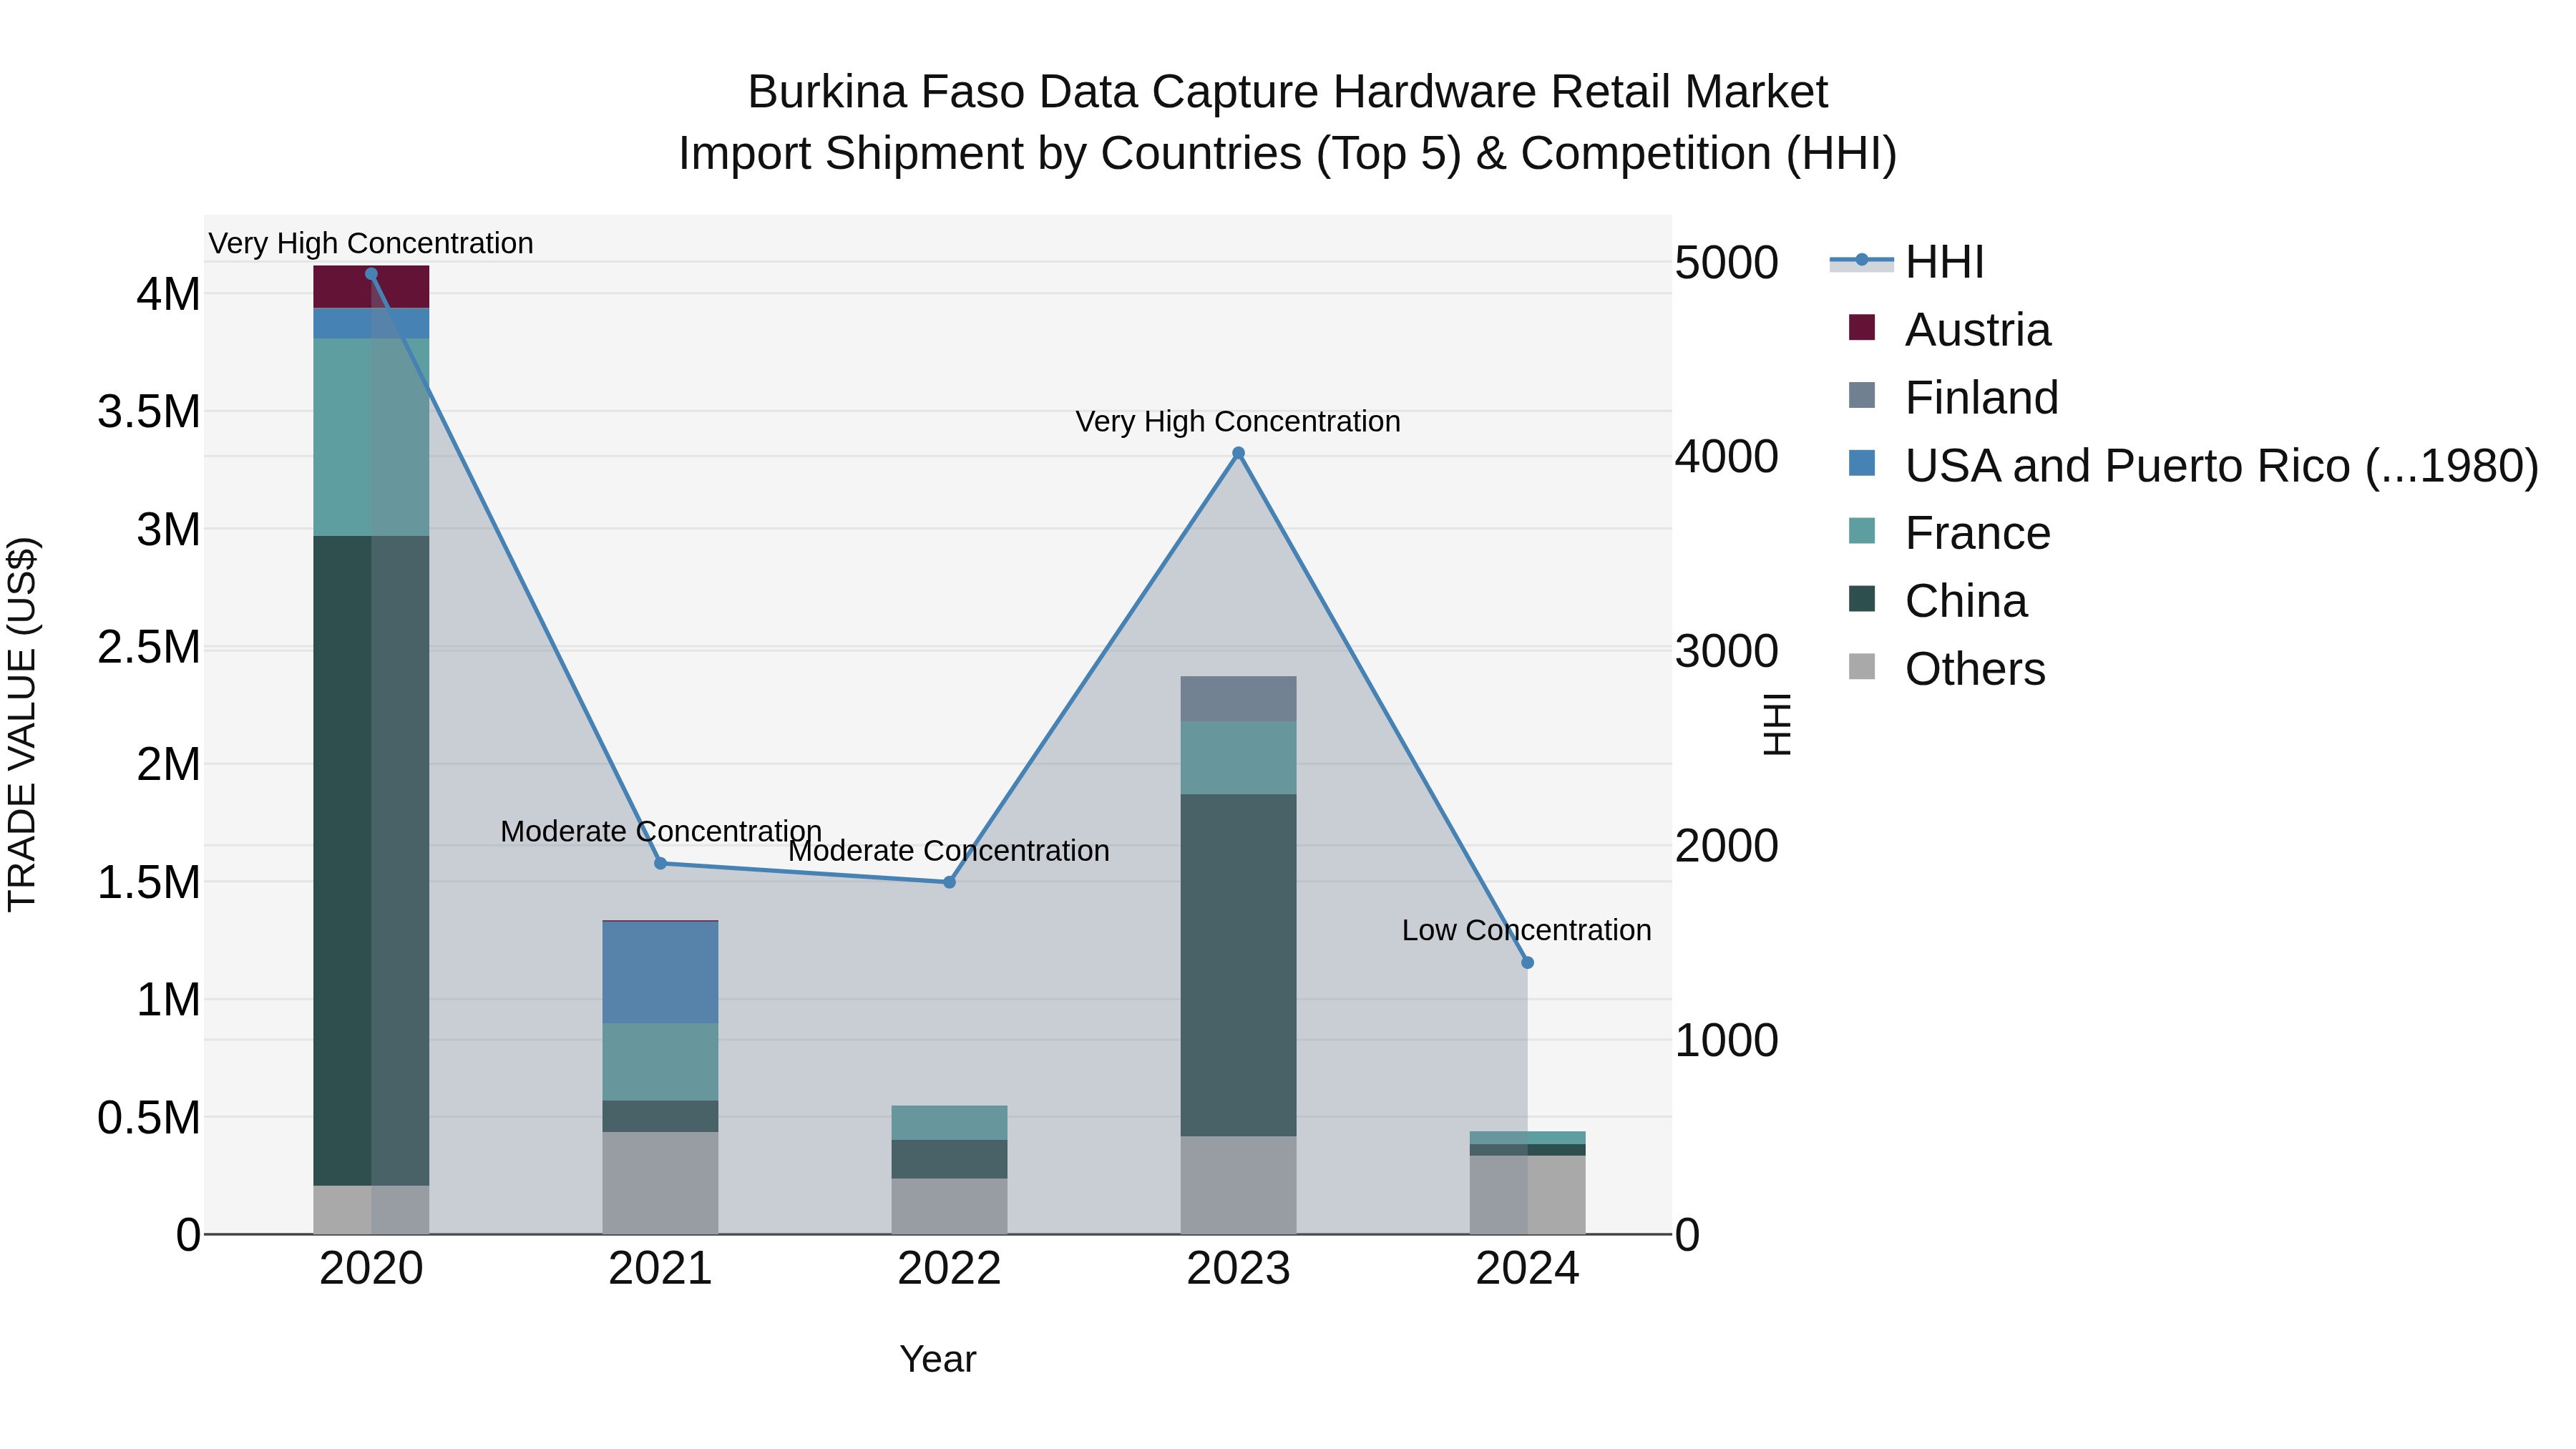Screen dimensions: 2576x1449
Task: Click the 3.5M y-axis tick label
Action: 149,412
